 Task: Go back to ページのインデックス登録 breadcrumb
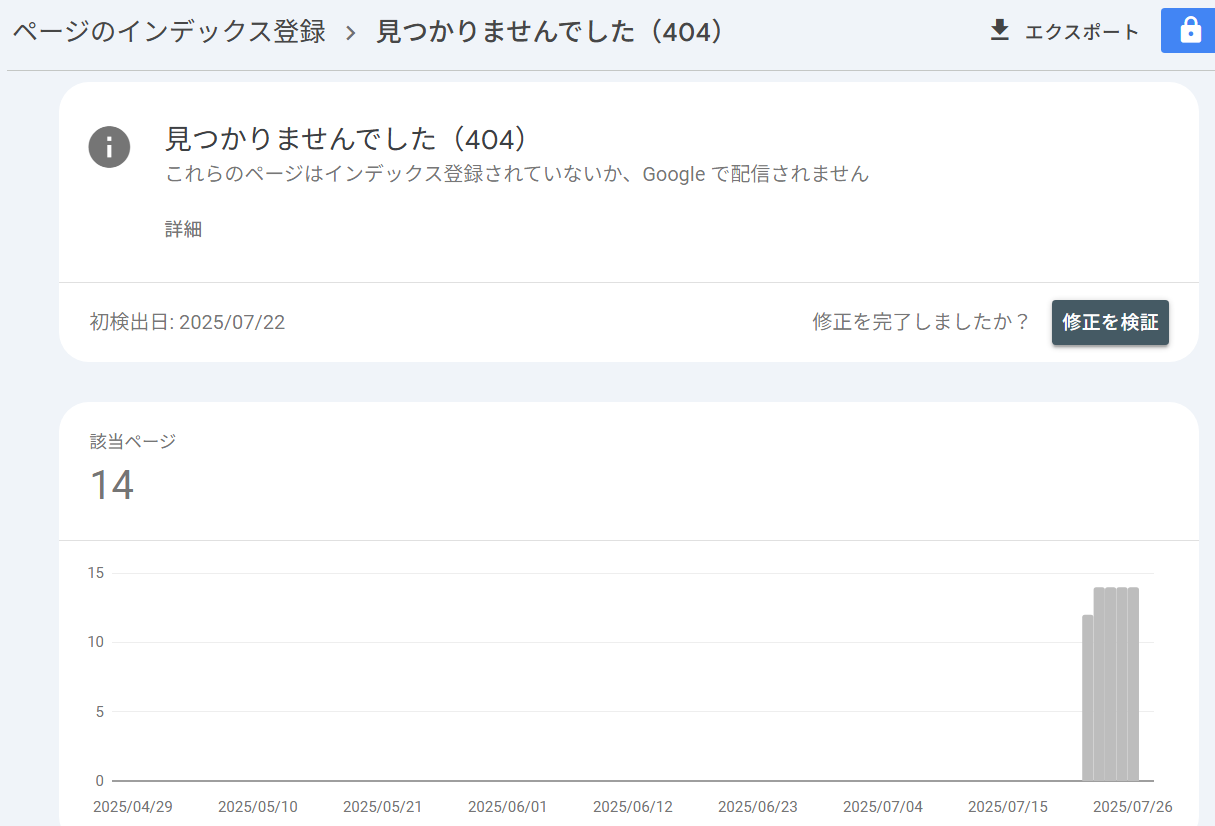(x=169, y=32)
